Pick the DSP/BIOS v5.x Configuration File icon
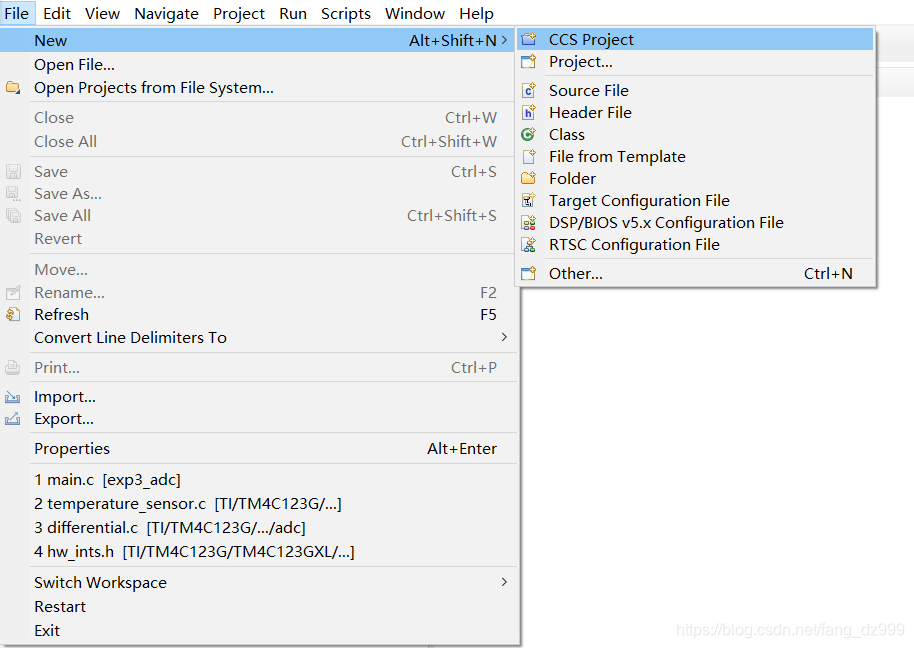Screen dimensions: 914x648 [529, 223]
